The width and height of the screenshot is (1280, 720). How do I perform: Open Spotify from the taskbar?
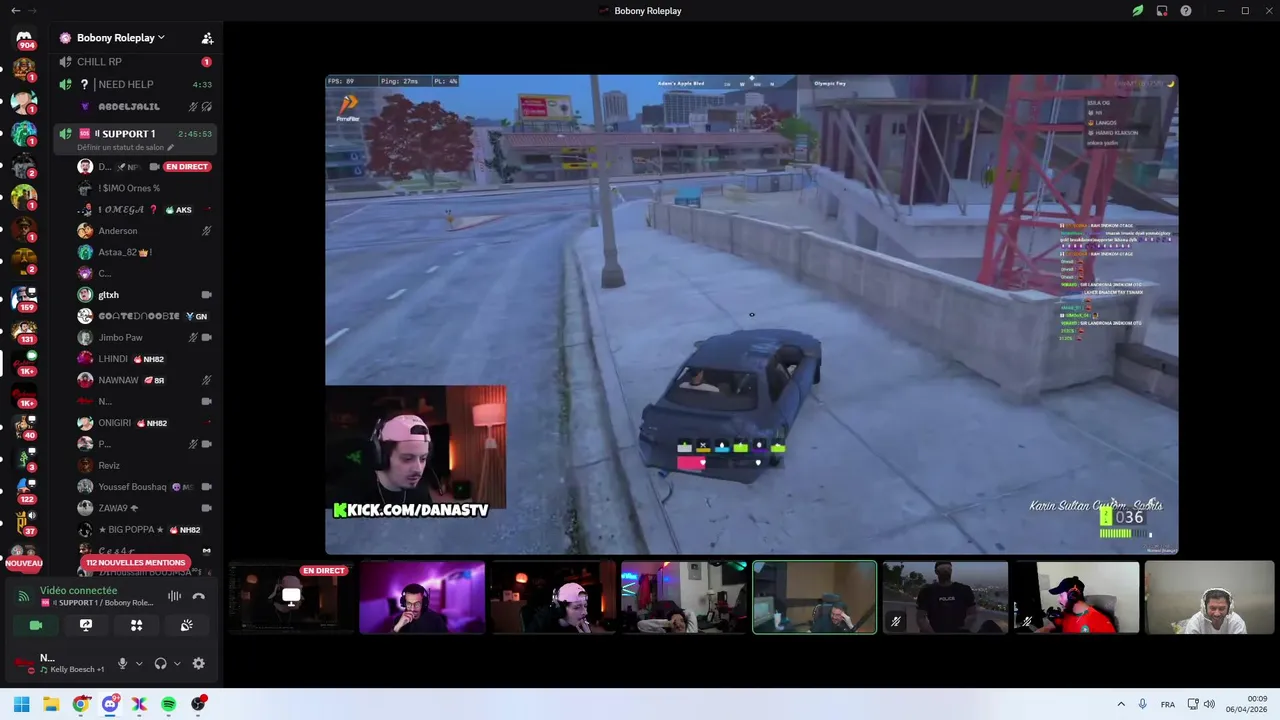coord(168,704)
